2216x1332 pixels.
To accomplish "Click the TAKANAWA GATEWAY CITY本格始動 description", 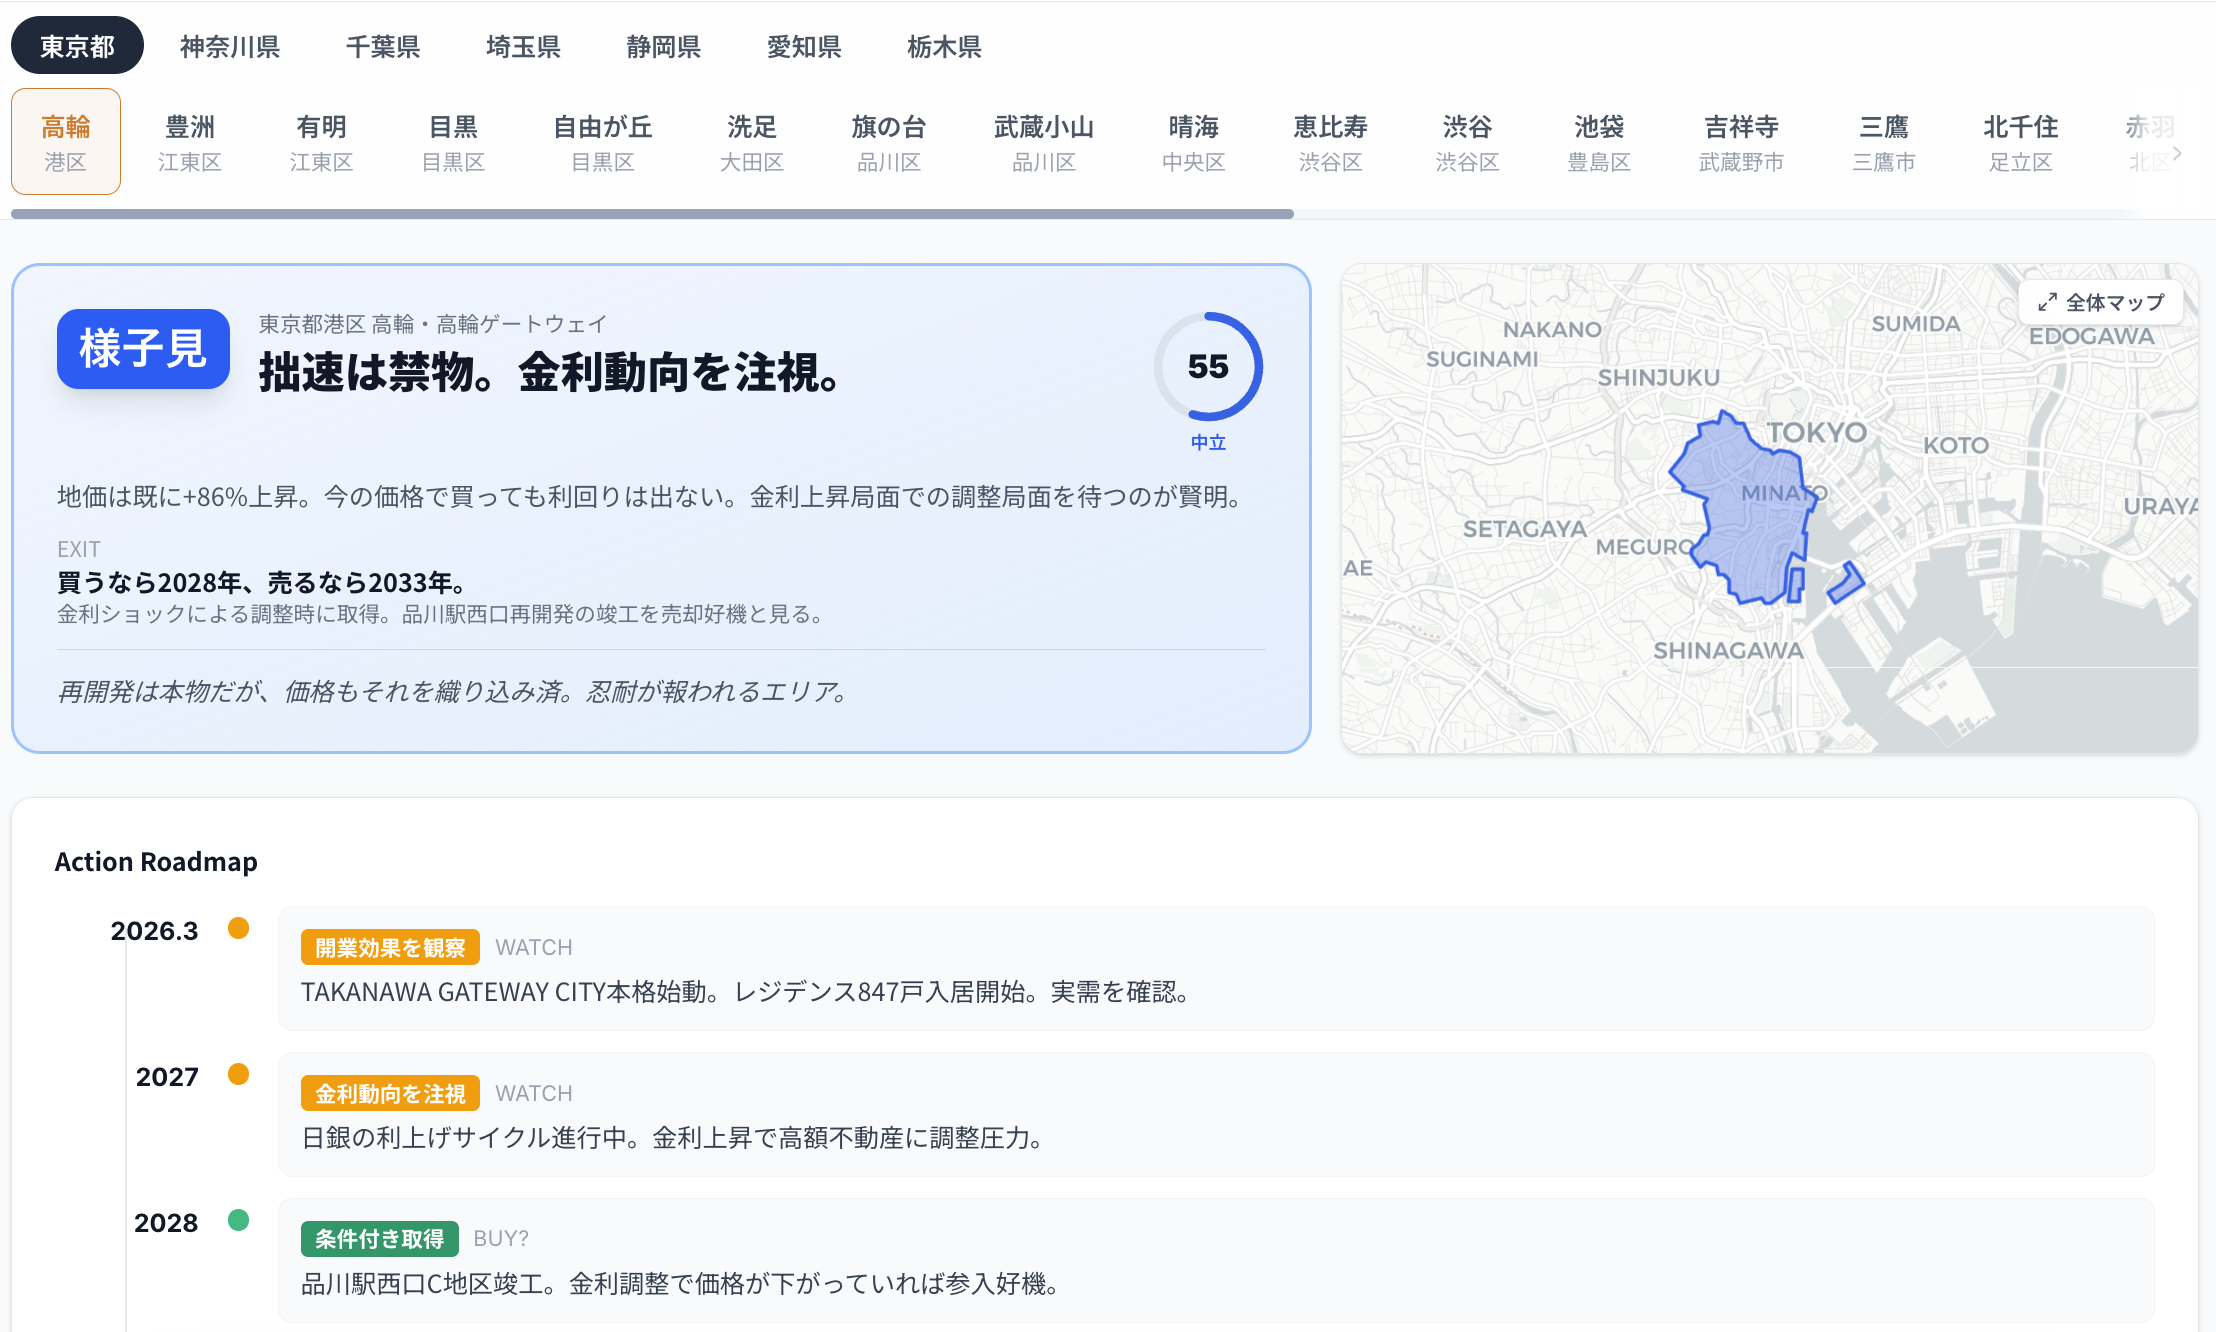I will point(745,992).
